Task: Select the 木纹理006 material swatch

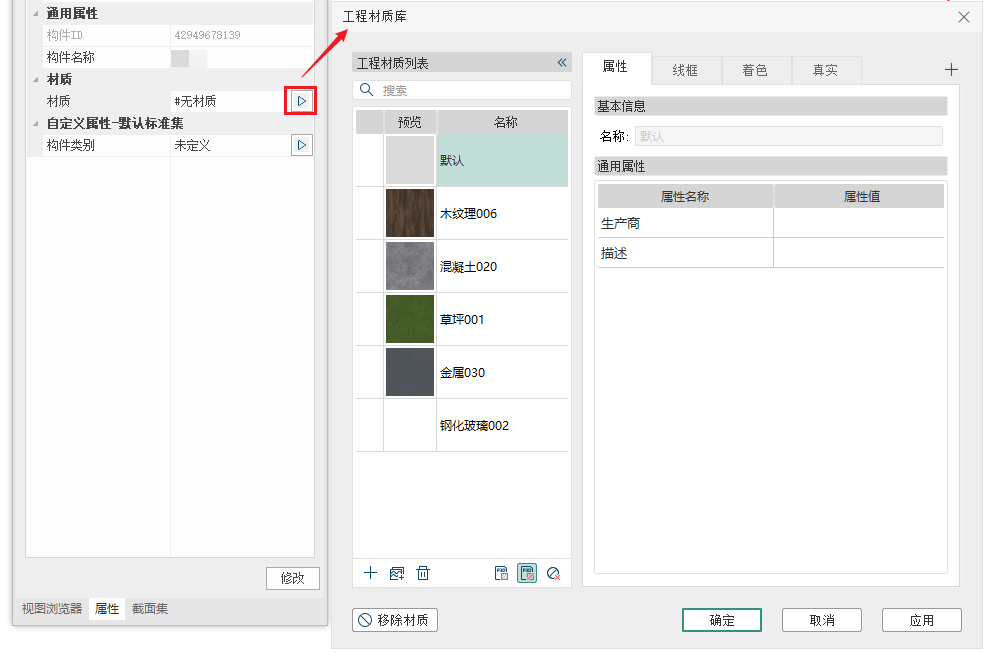Action: (410, 213)
